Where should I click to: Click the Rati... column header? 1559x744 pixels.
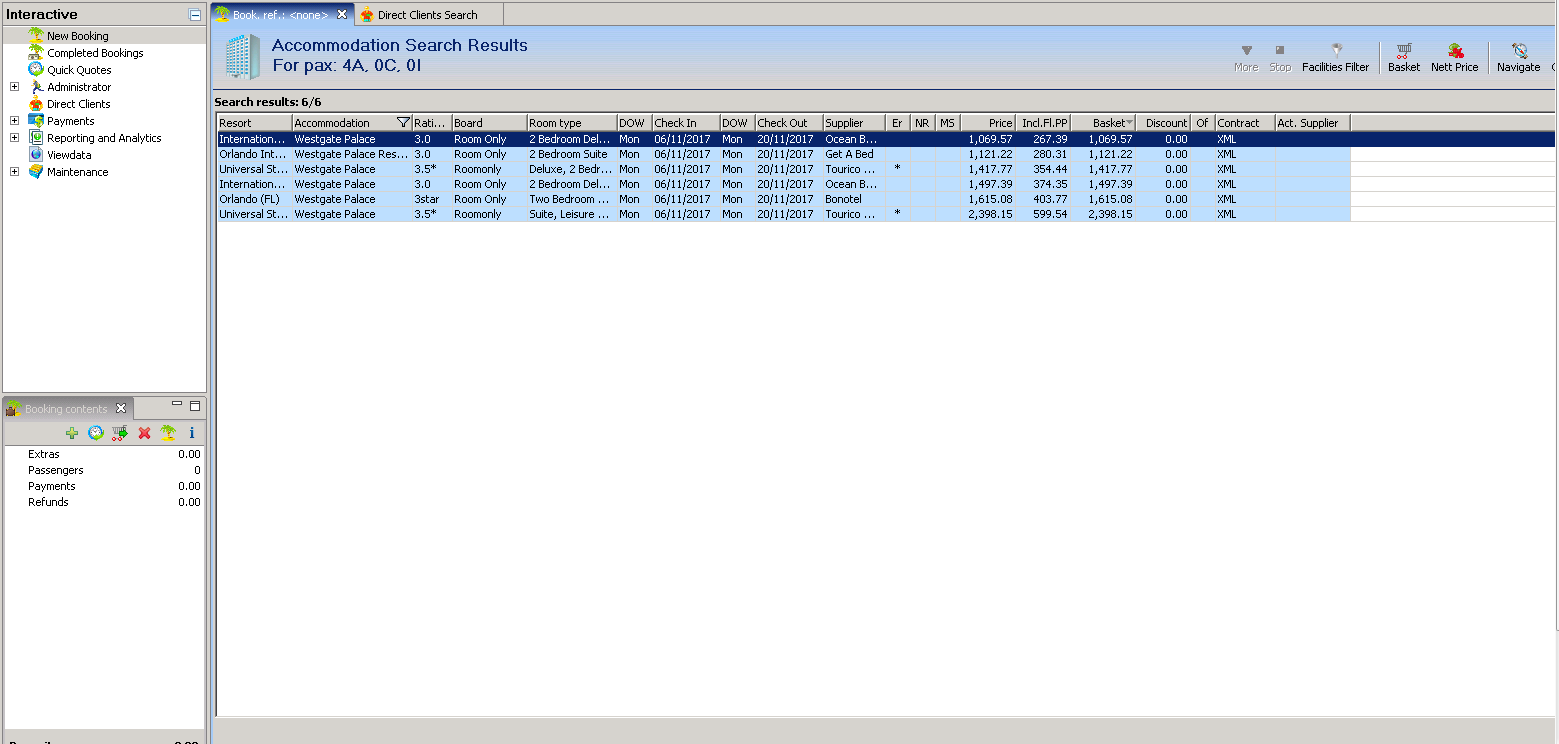pyautogui.click(x=432, y=123)
